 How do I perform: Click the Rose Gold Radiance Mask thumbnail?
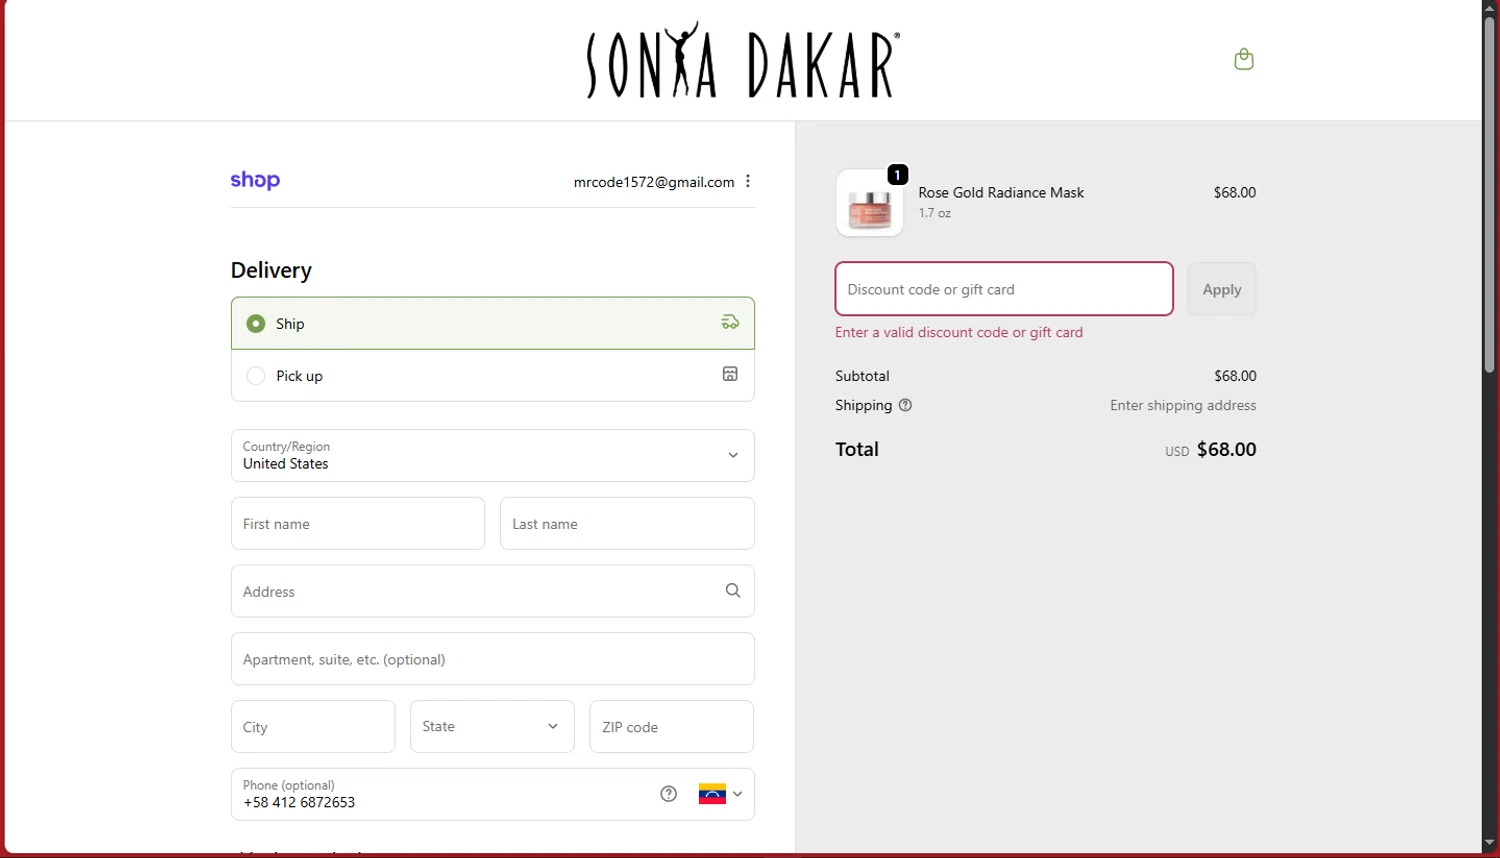(x=870, y=203)
